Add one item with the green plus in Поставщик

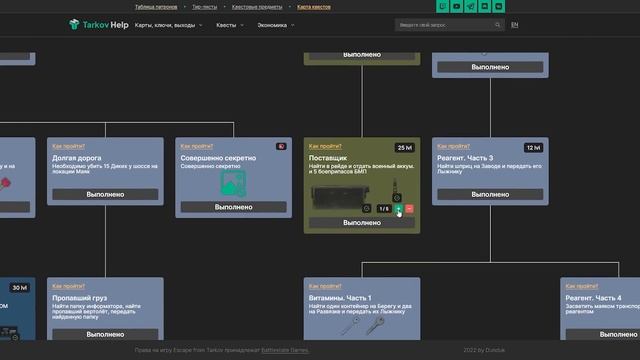pos(399,209)
